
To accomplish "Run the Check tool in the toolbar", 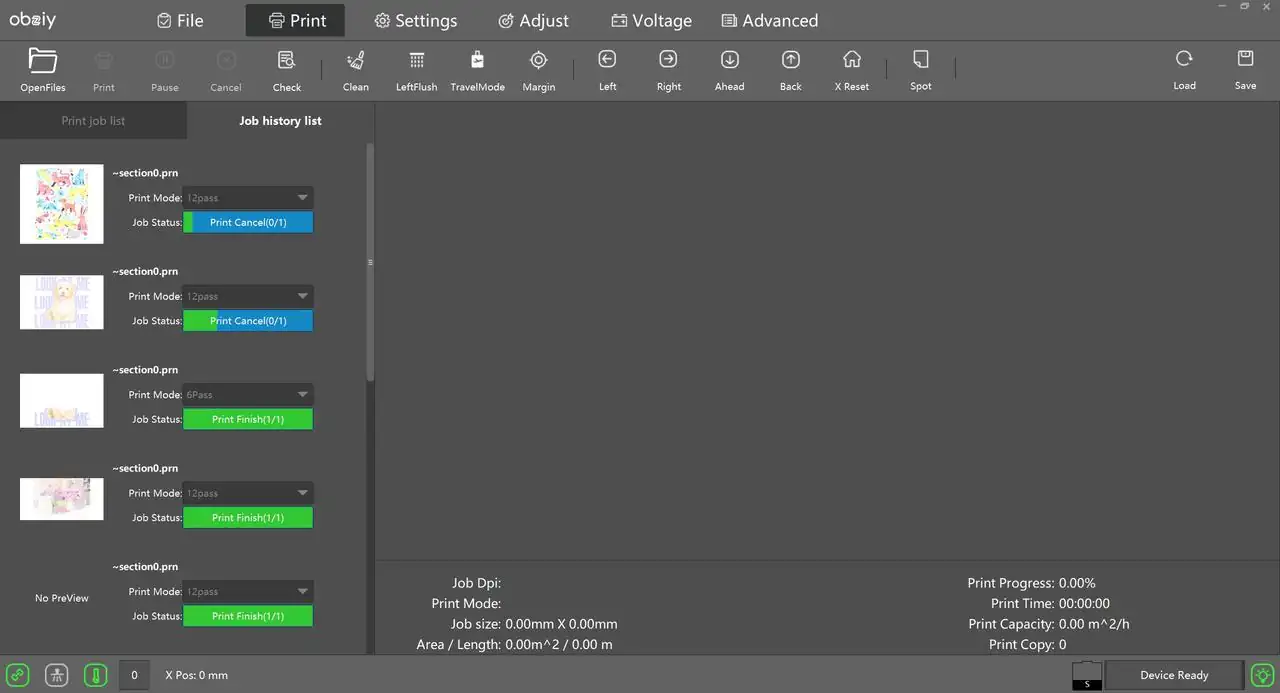I will 287,69.
